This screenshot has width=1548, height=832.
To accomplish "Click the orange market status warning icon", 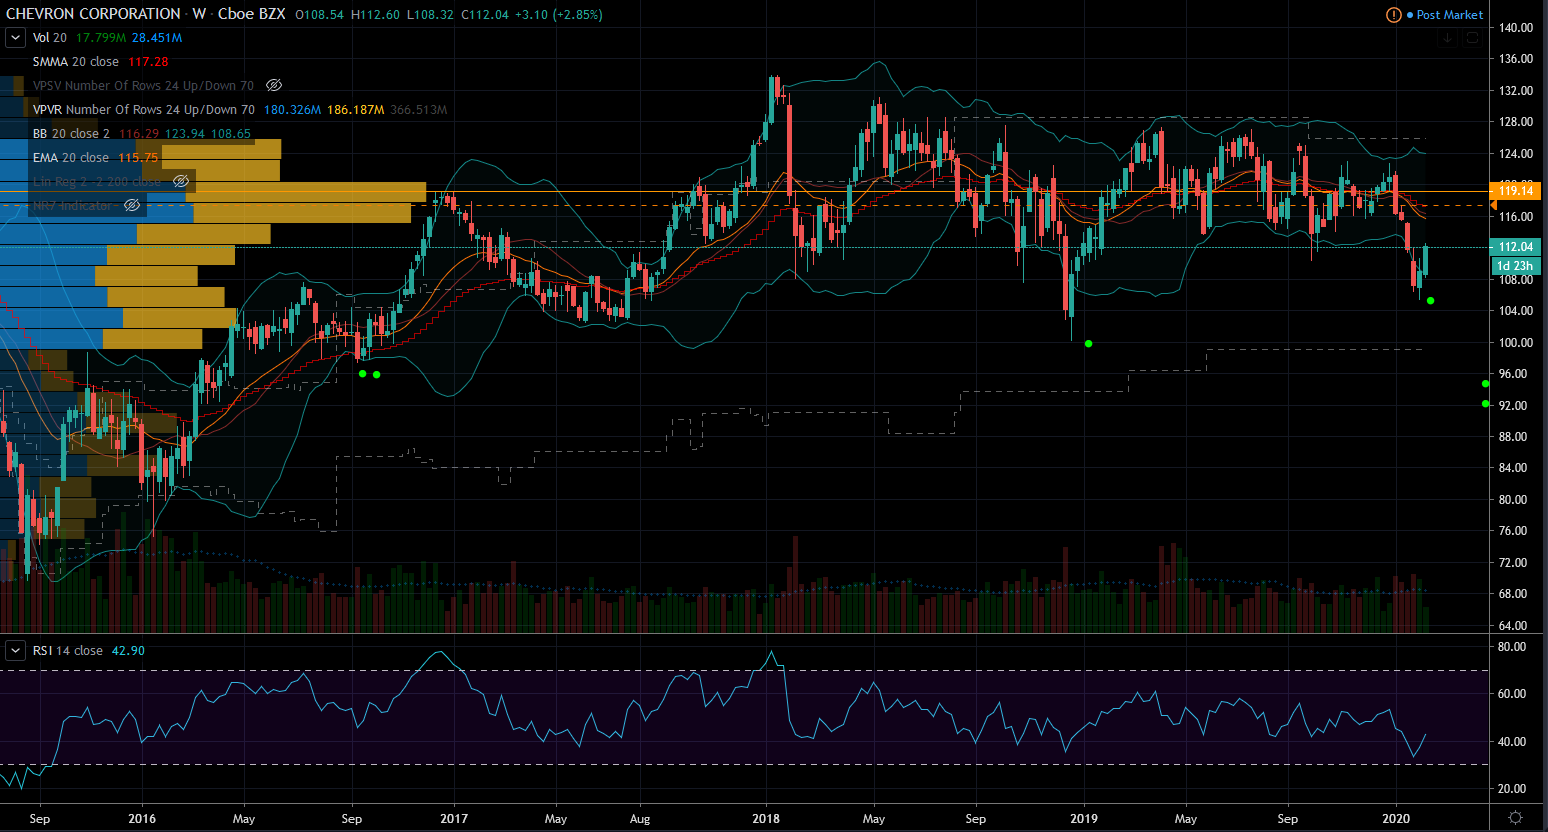I will pos(1394,15).
